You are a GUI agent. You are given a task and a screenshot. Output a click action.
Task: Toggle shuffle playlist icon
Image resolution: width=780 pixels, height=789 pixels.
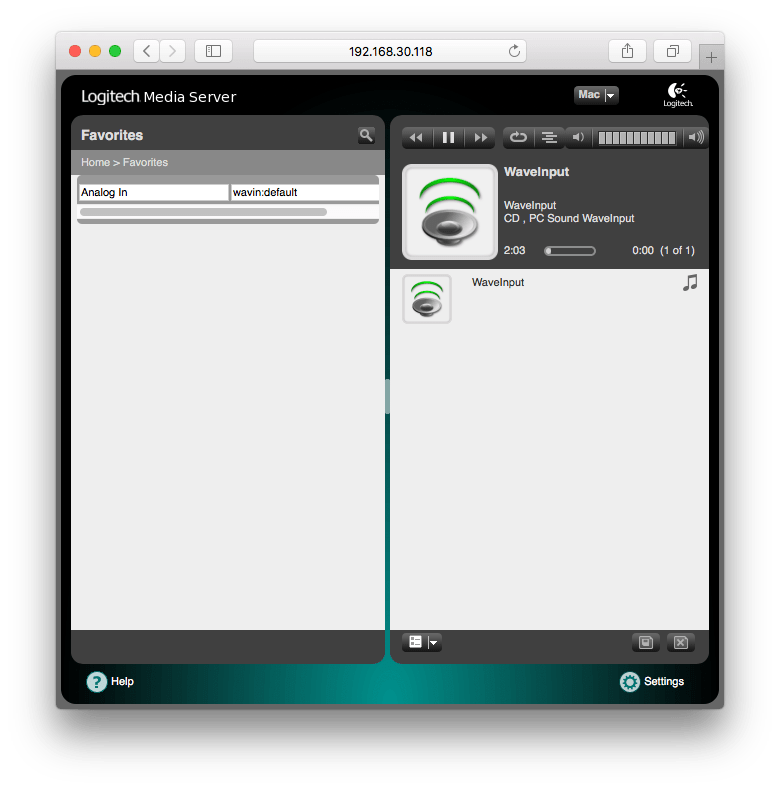549,137
